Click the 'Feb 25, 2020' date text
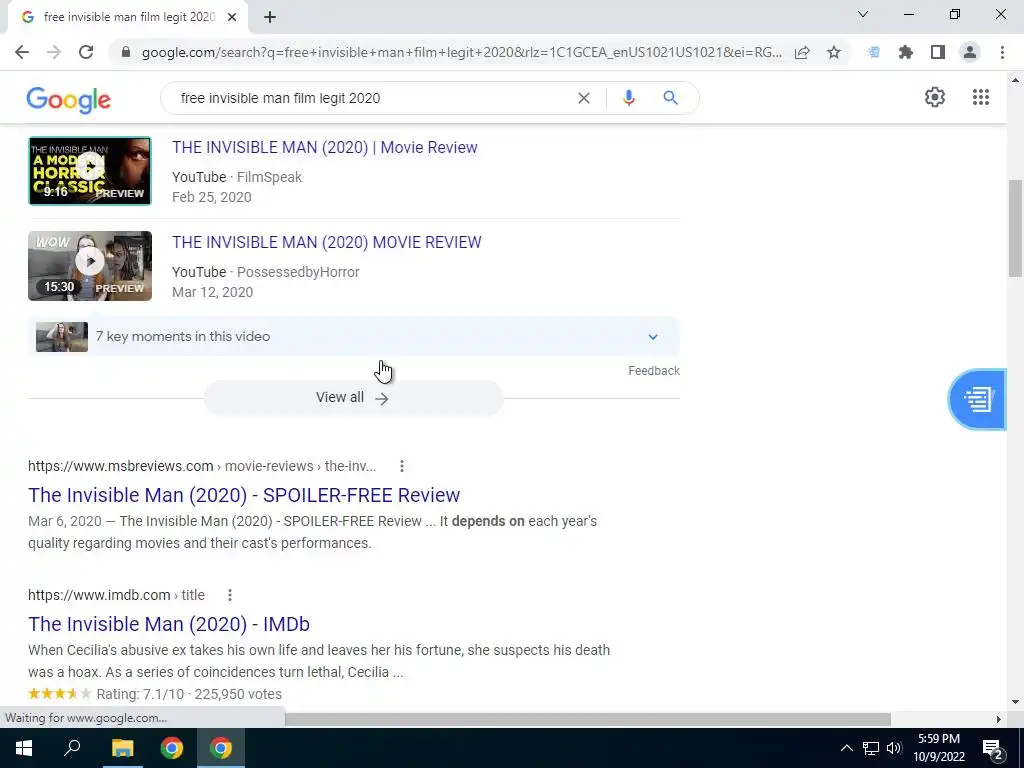 pyautogui.click(x=212, y=197)
